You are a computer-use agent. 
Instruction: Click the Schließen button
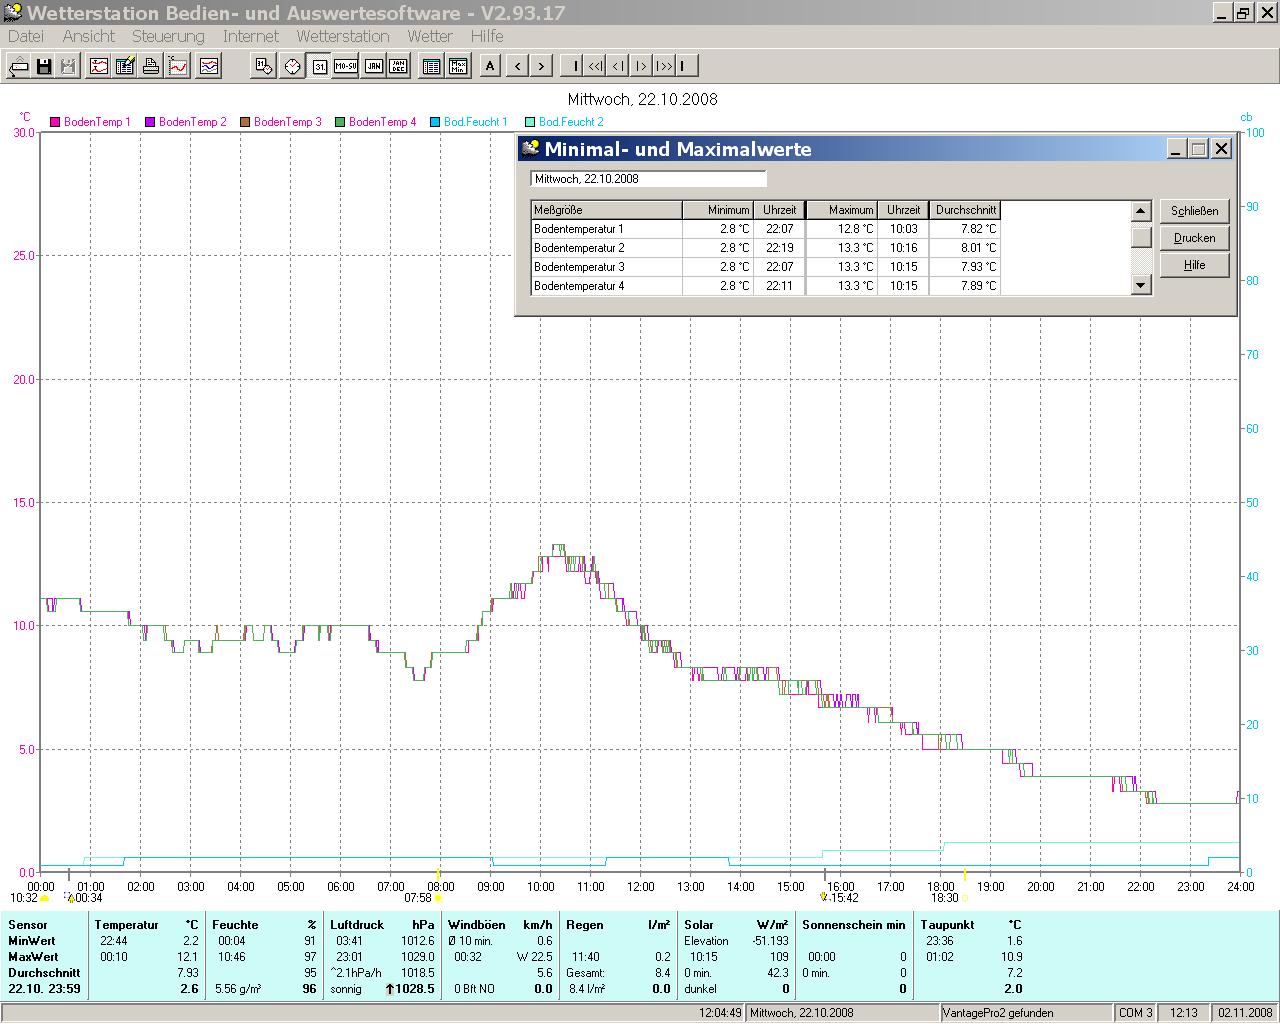[1194, 211]
